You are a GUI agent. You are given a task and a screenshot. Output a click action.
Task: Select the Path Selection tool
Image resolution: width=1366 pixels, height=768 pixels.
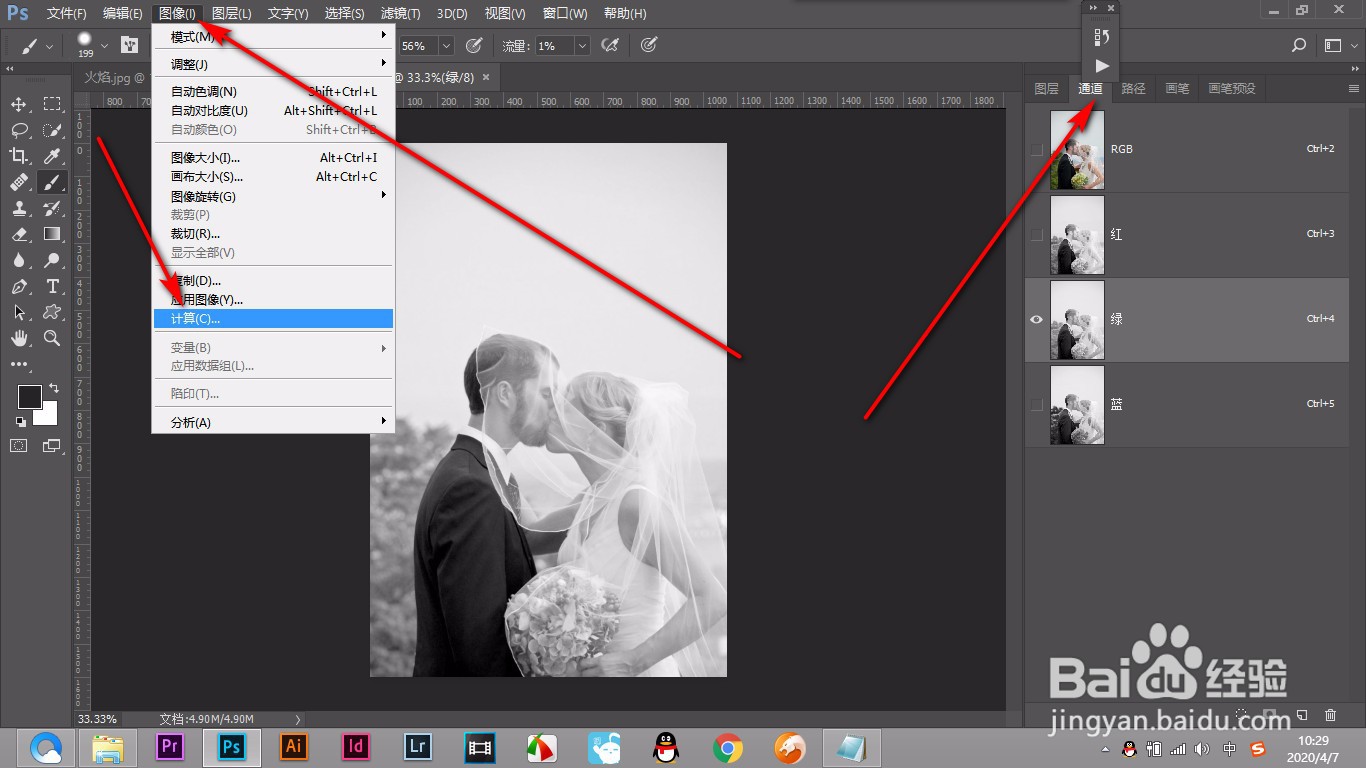tap(19, 312)
